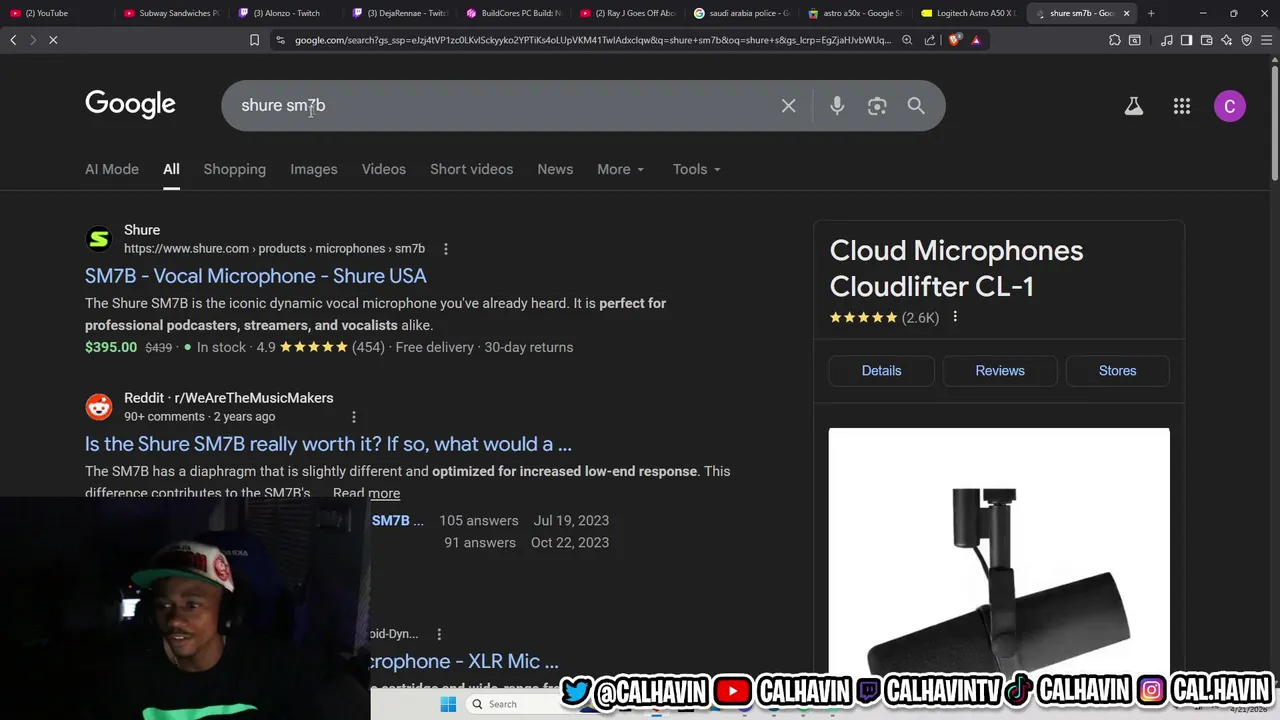
Task: Open Google Lens image search icon
Action: click(x=877, y=105)
